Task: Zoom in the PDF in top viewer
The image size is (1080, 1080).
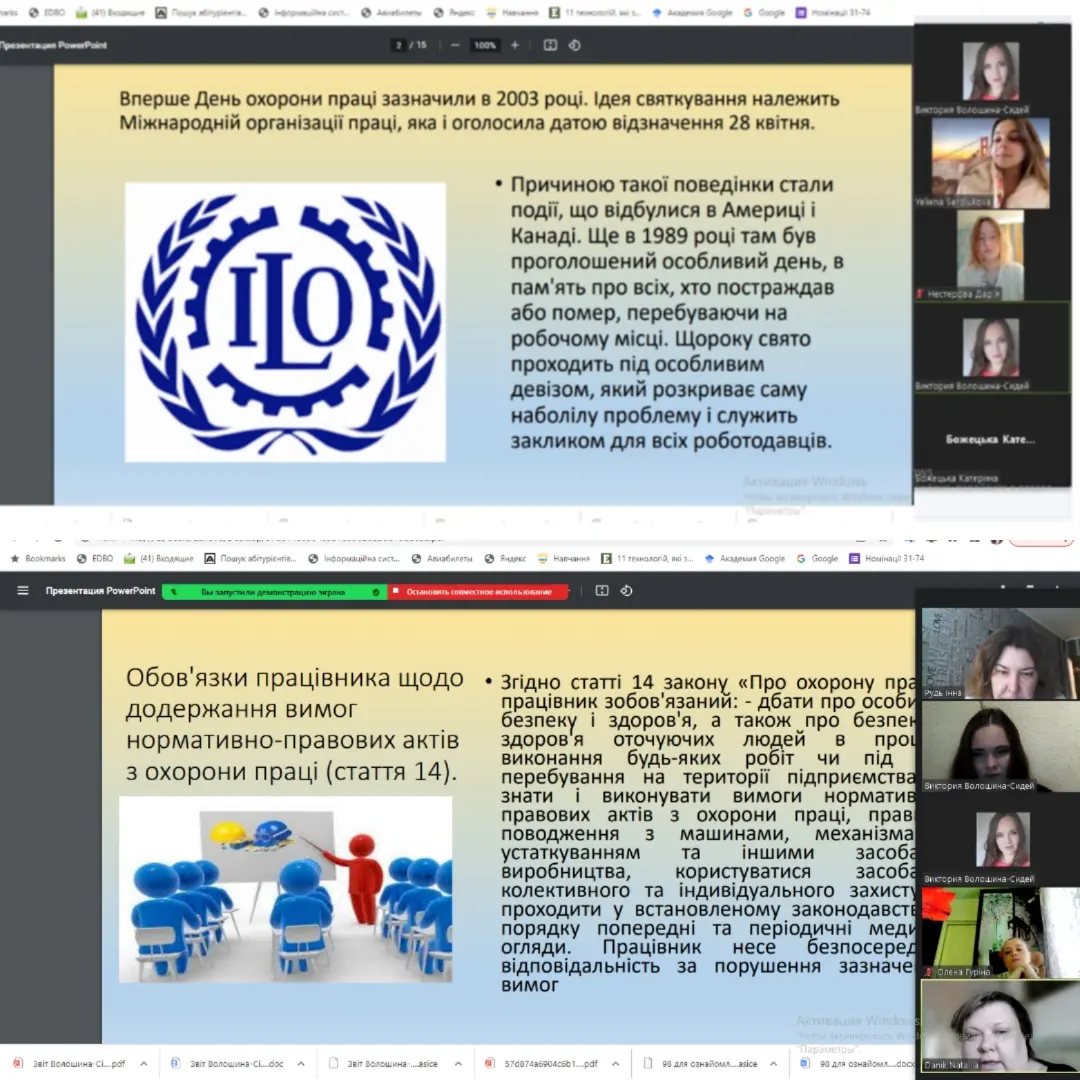Action: tap(515, 45)
